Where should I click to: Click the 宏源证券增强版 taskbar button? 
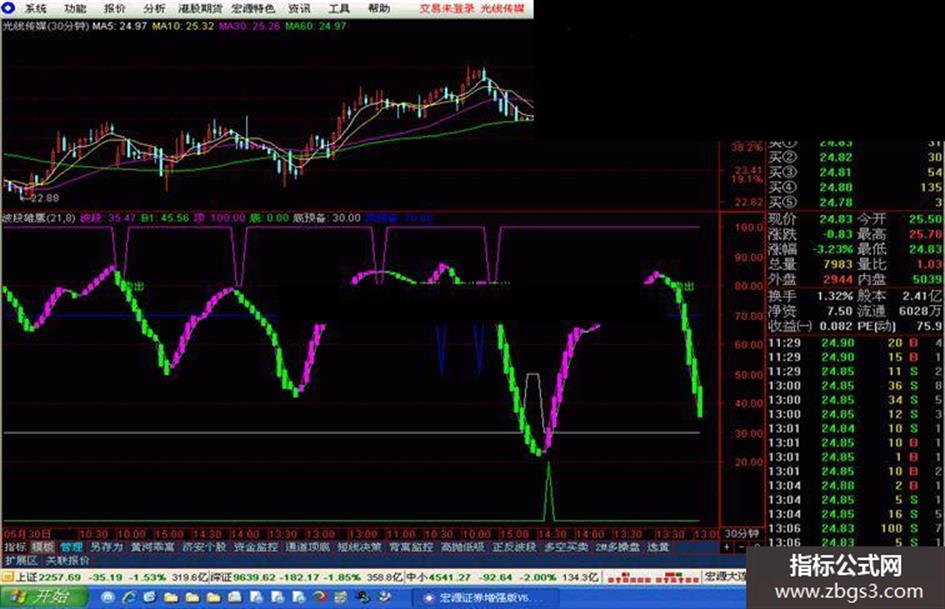pos(485,598)
